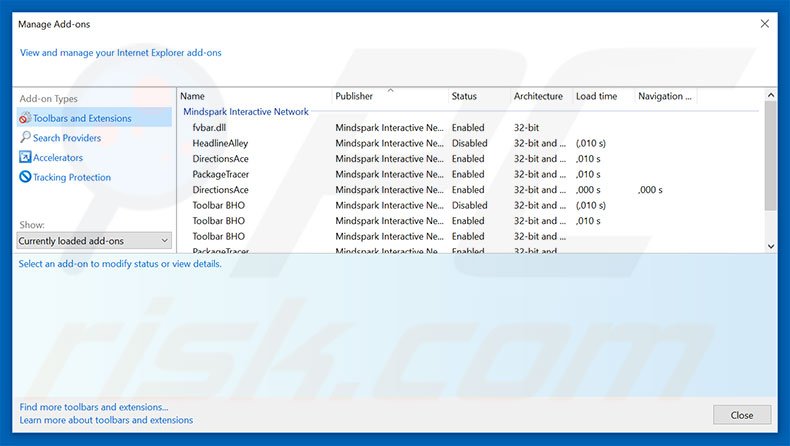Click the ,000 s navigation time cell
Screen dimensions: 790x446
pyautogui.click(x=650, y=190)
